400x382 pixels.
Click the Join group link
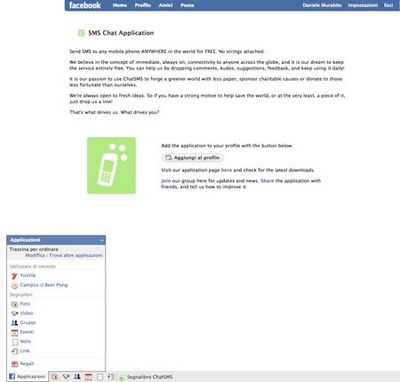tap(166, 181)
